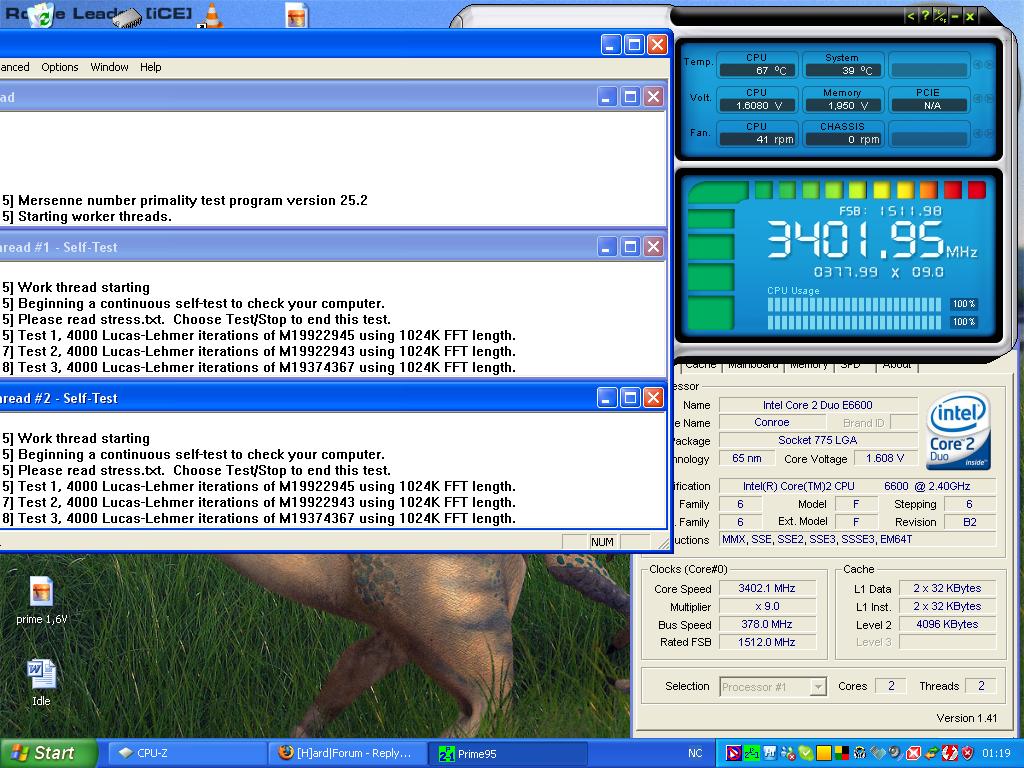This screenshot has height=768, width=1024.
Task: Click the Thread #2 Self-Test title bar
Action: [297, 398]
